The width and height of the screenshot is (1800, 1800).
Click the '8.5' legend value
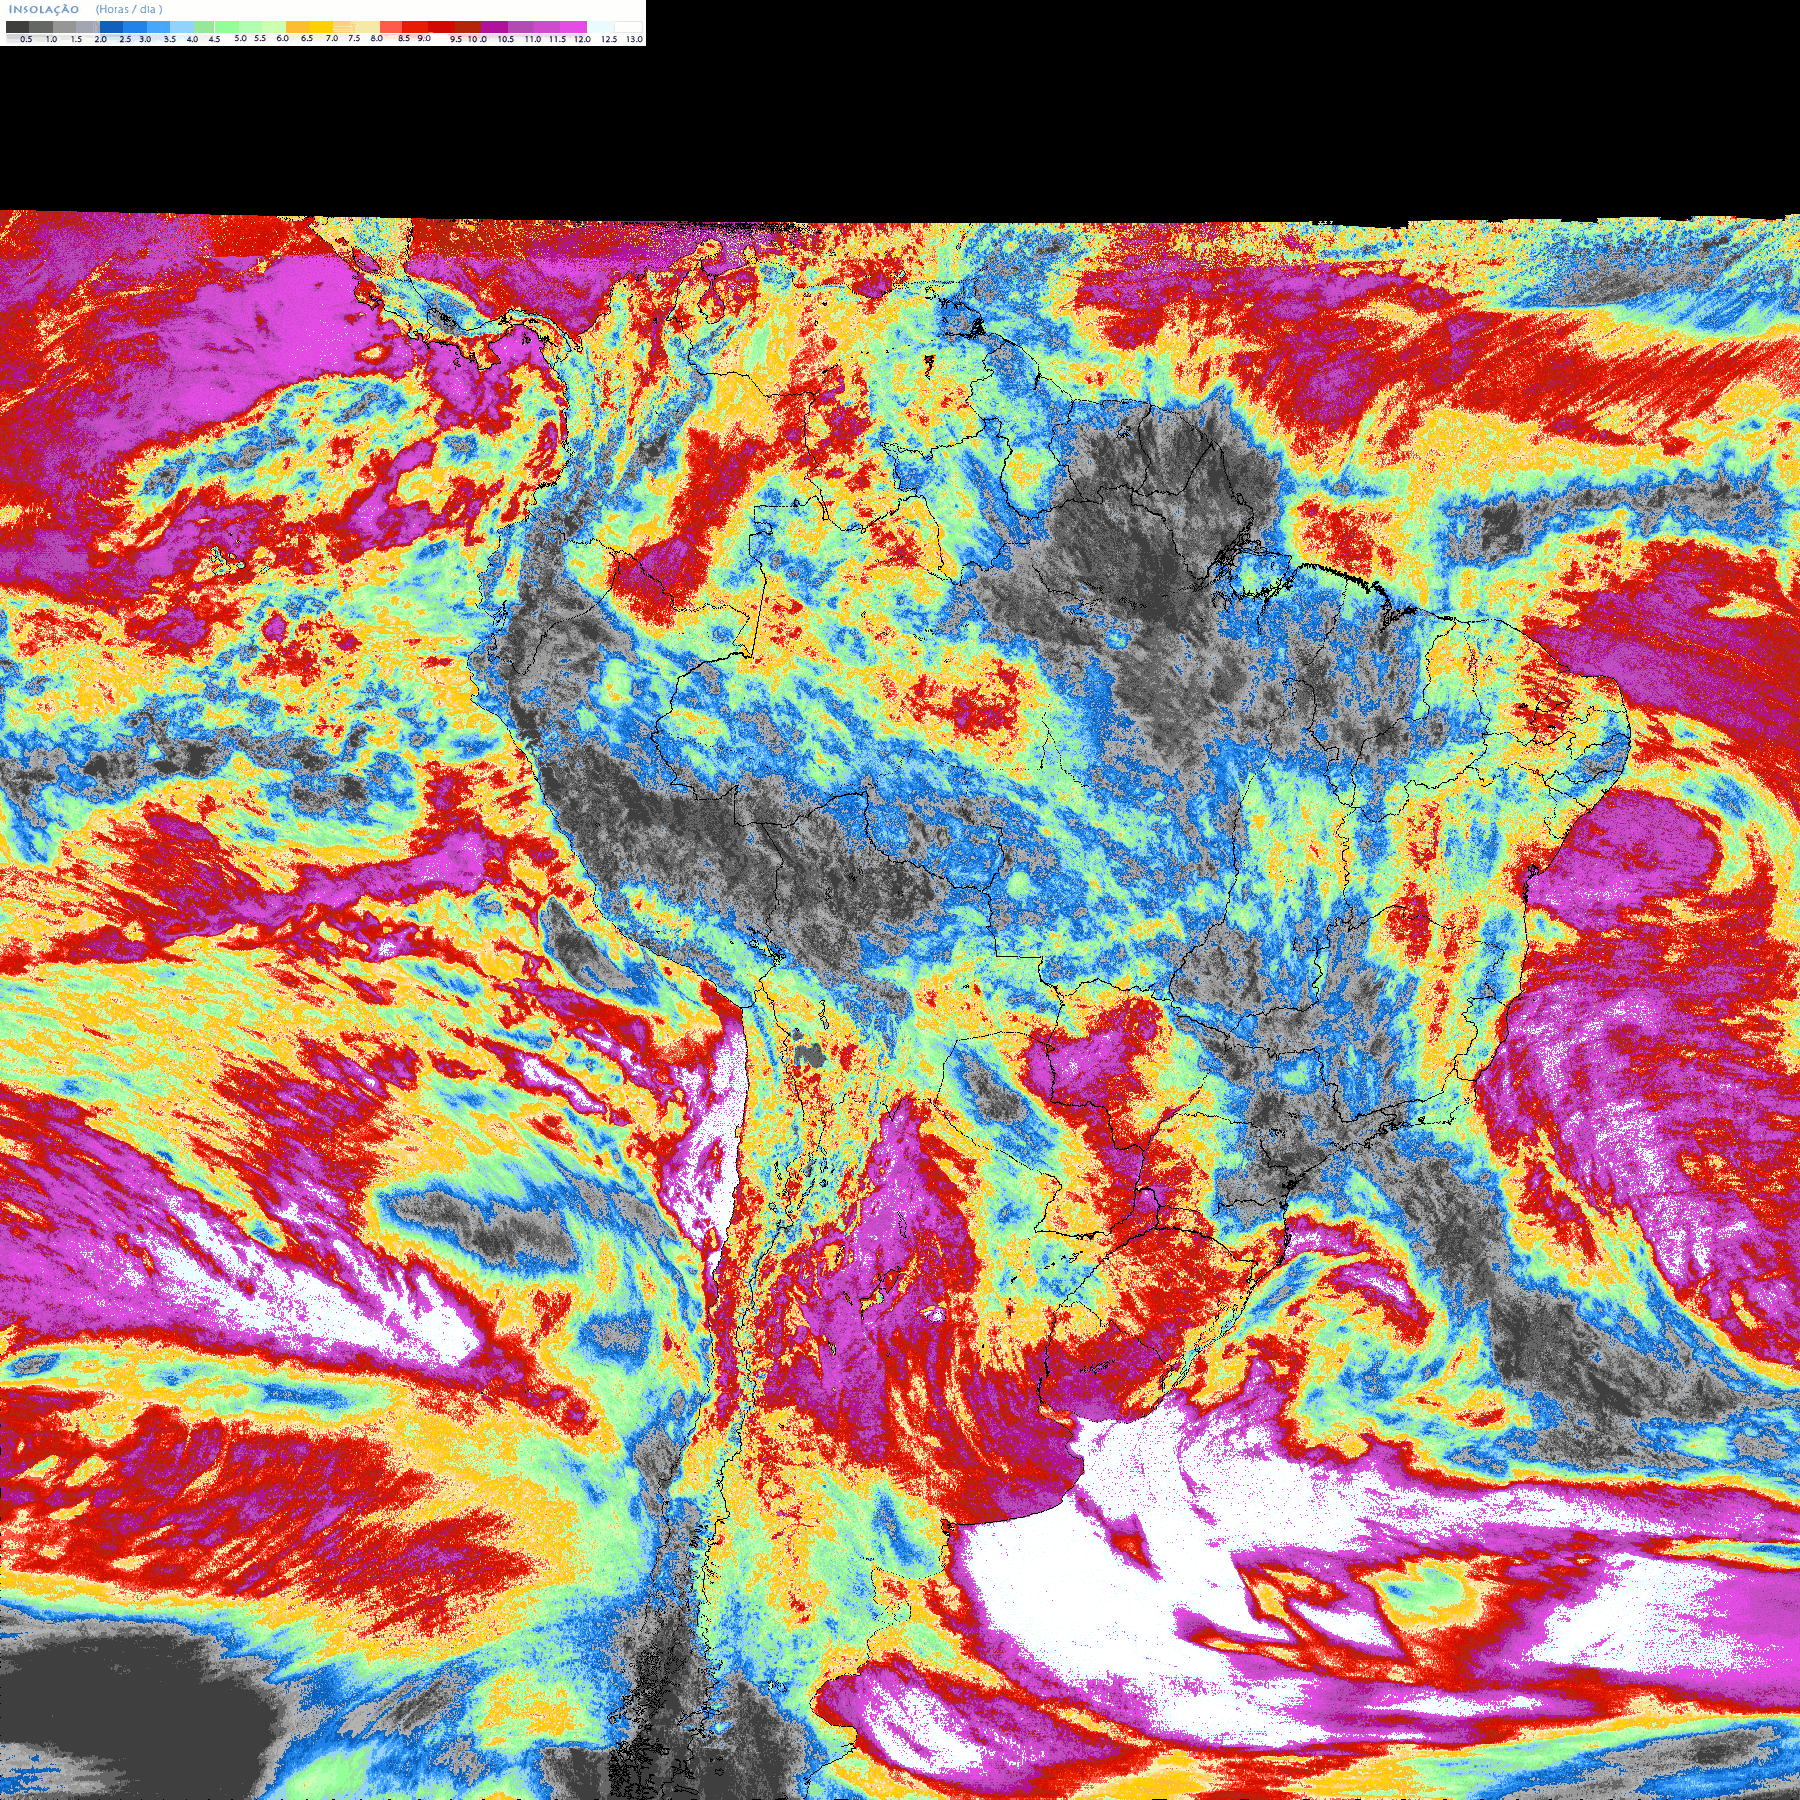pyautogui.click(x=404, y=38)
